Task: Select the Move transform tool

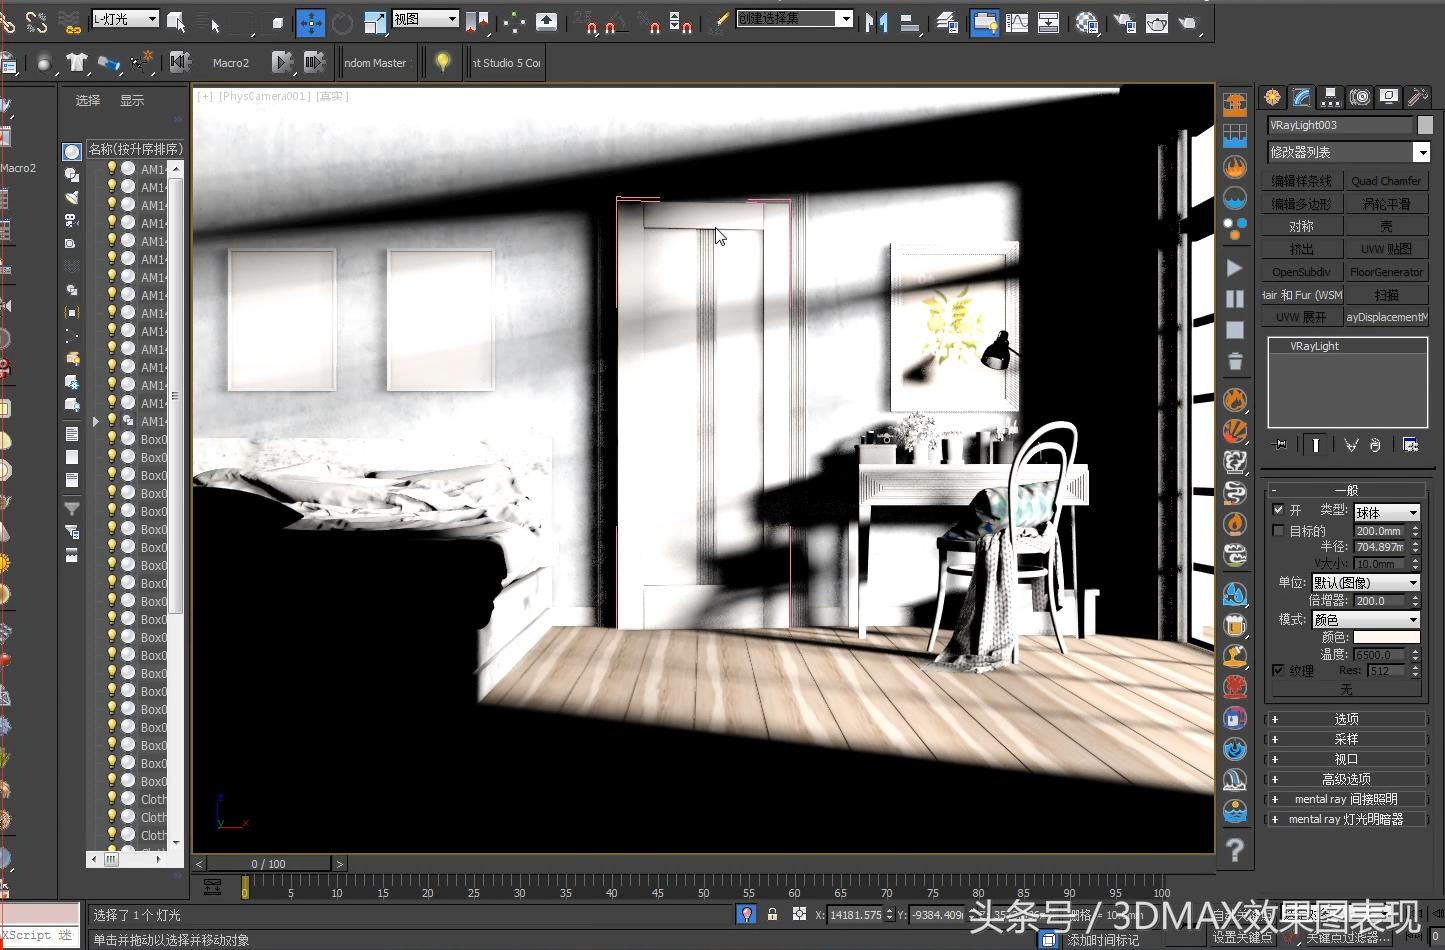Action: [311, 22]
